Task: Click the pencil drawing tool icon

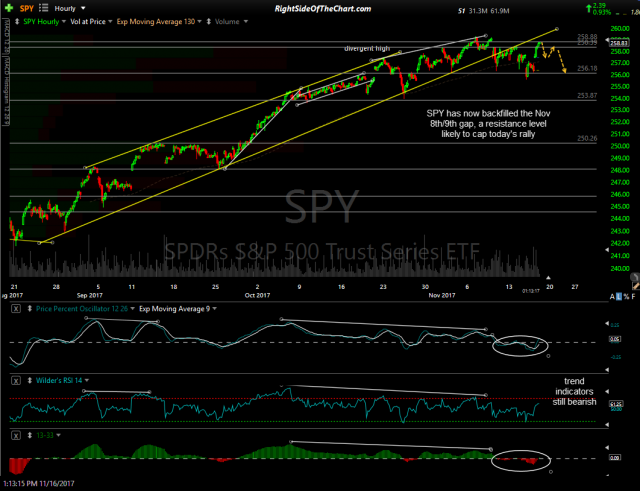Action: 636,287
